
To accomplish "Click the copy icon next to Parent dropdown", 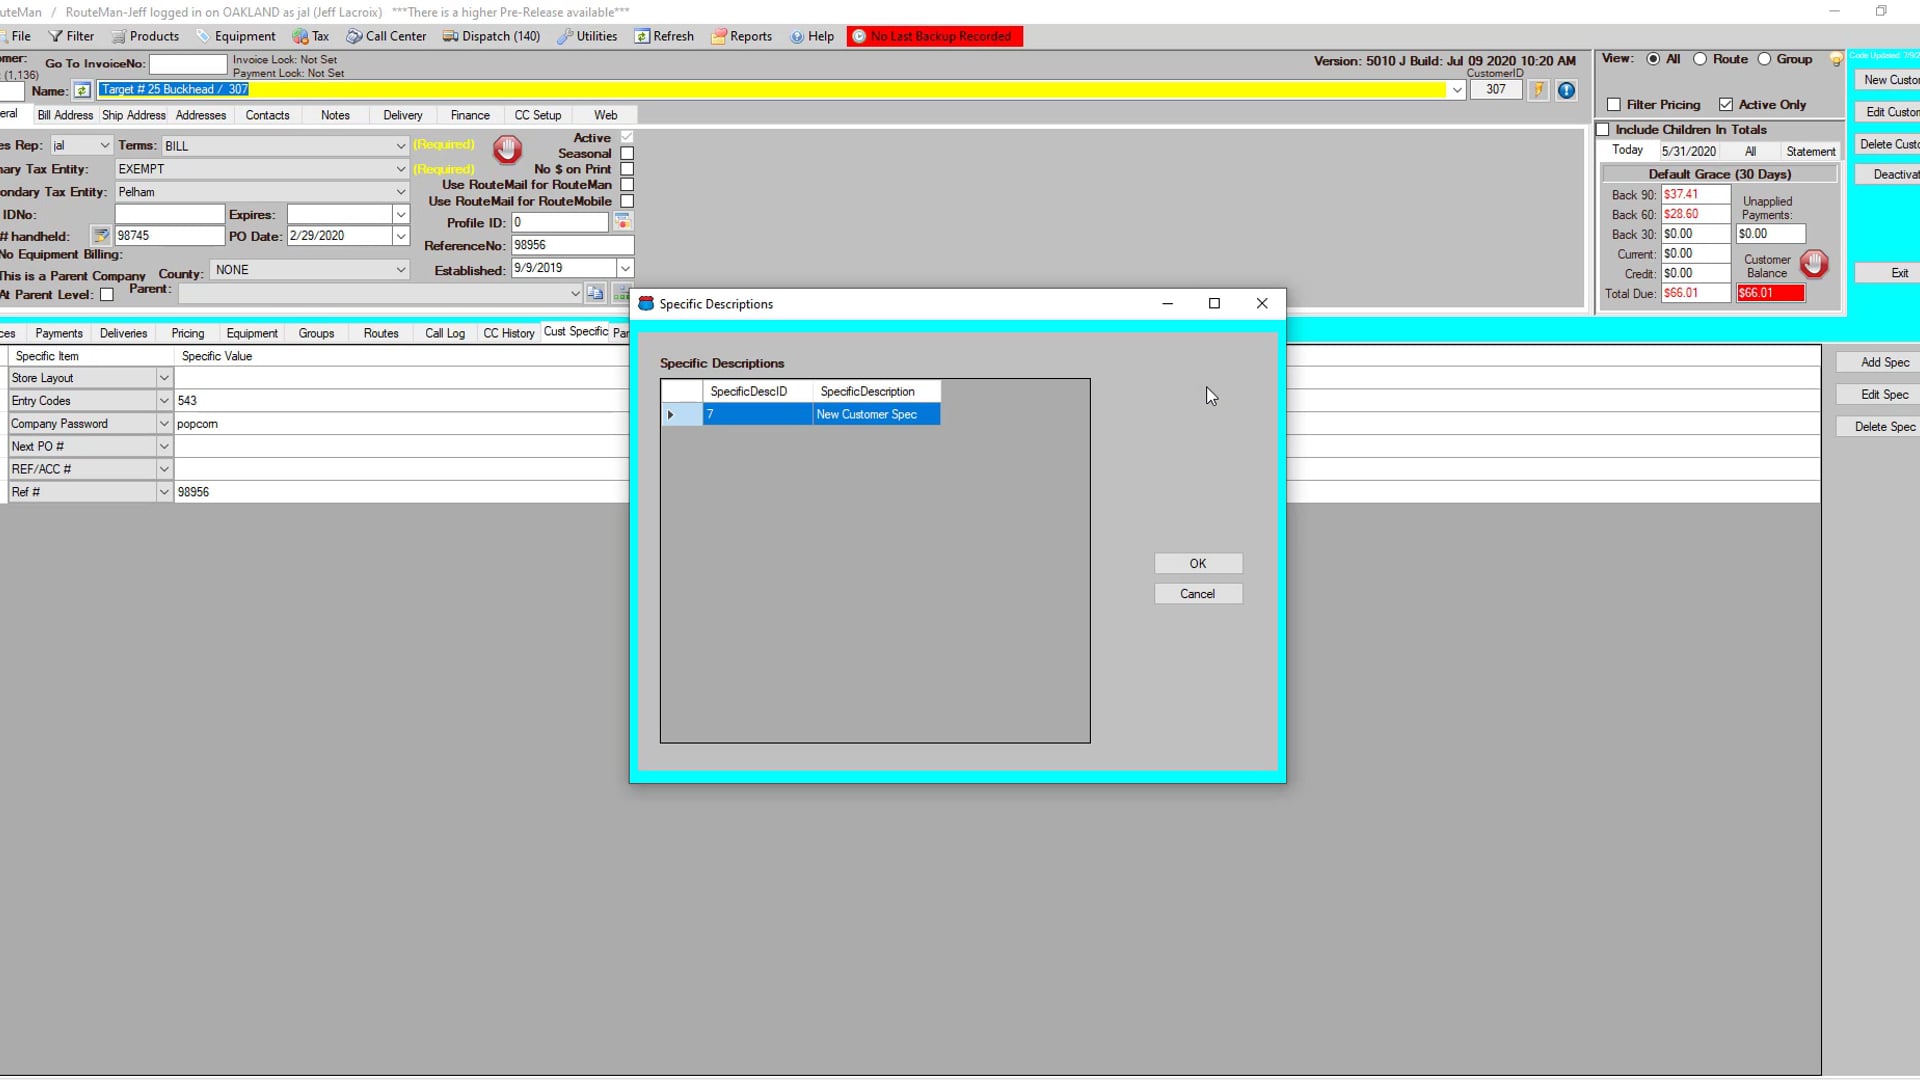I will click(x=595, y=293).
